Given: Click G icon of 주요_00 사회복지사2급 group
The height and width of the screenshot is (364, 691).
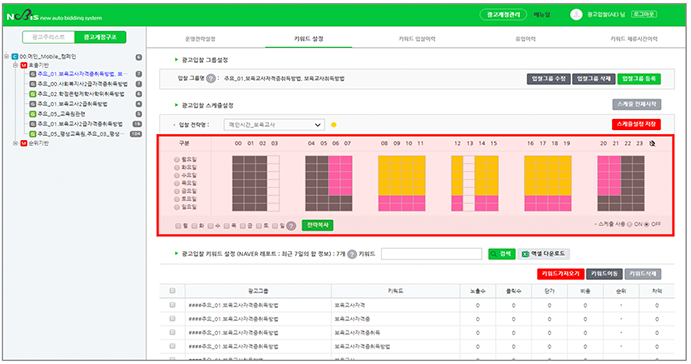Looking at the screenshot, I should 33,84.
